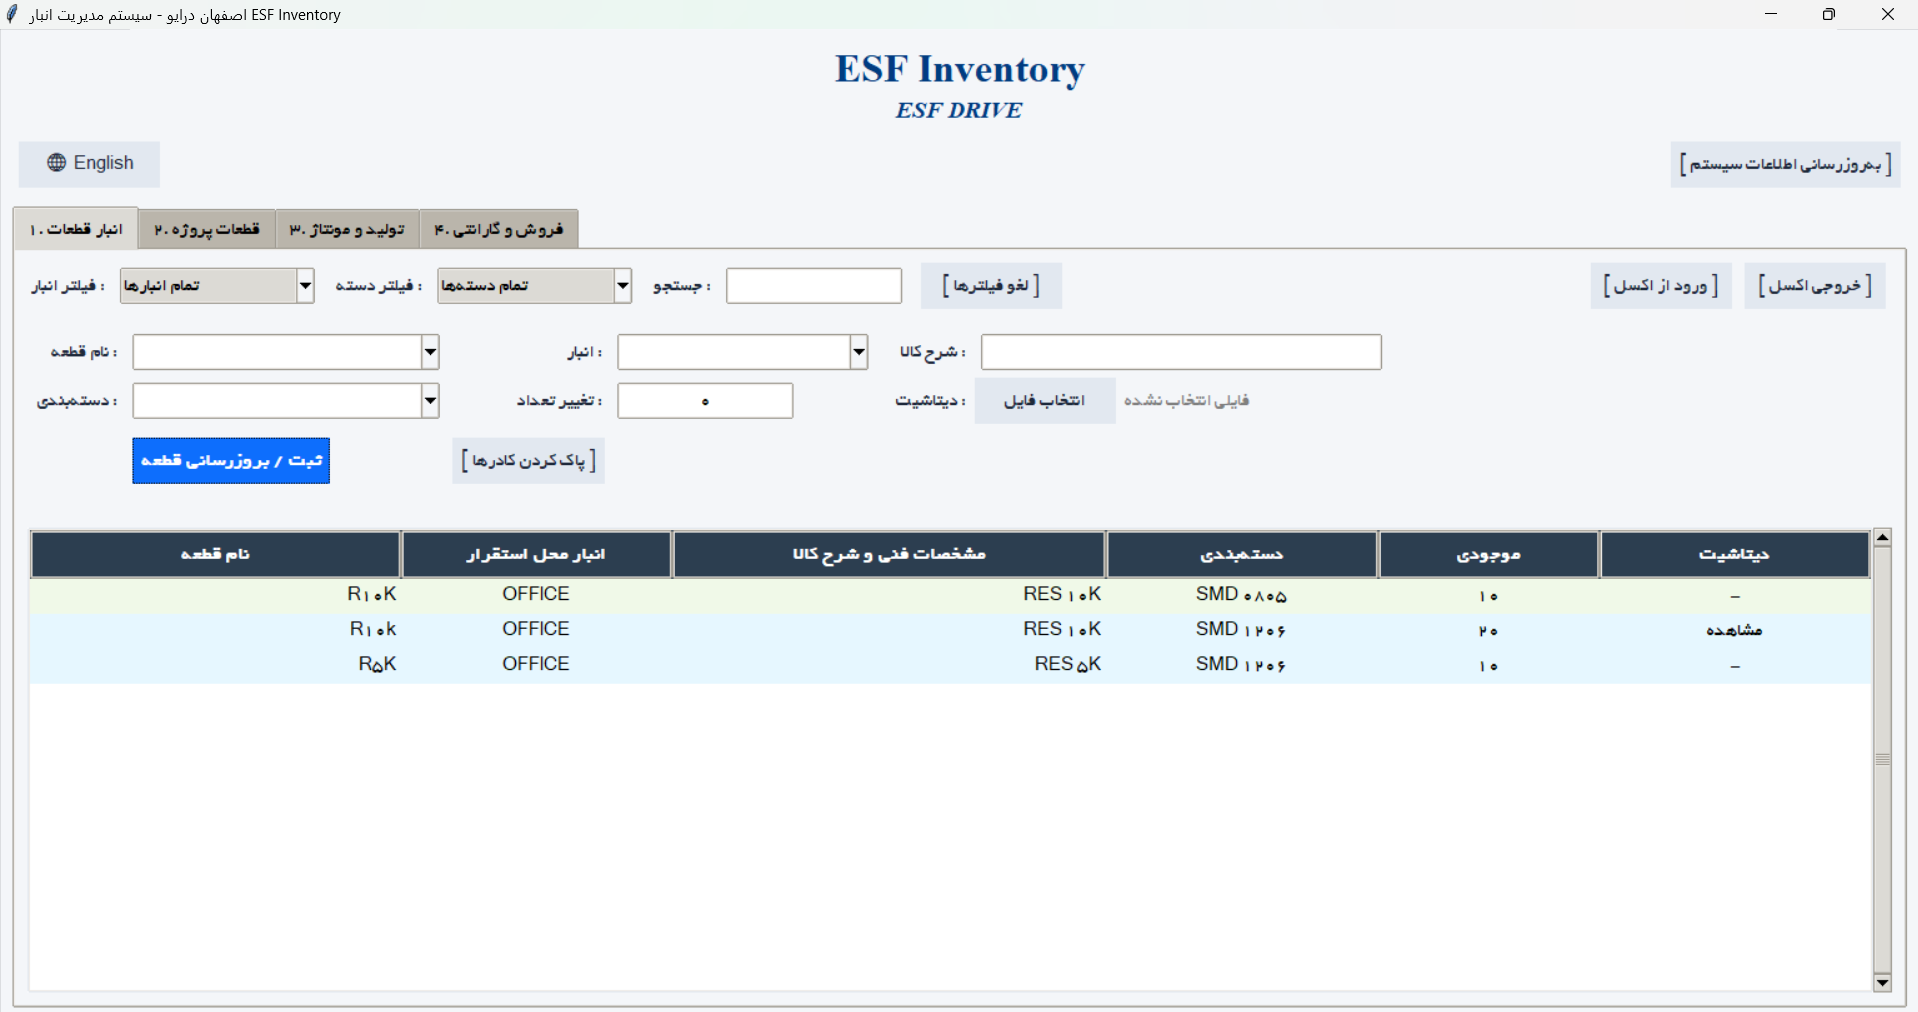The width and height of the screenshot is (1918, 1012).
Task: Sort by datasheet column header
Action: tap(1734, 554)
